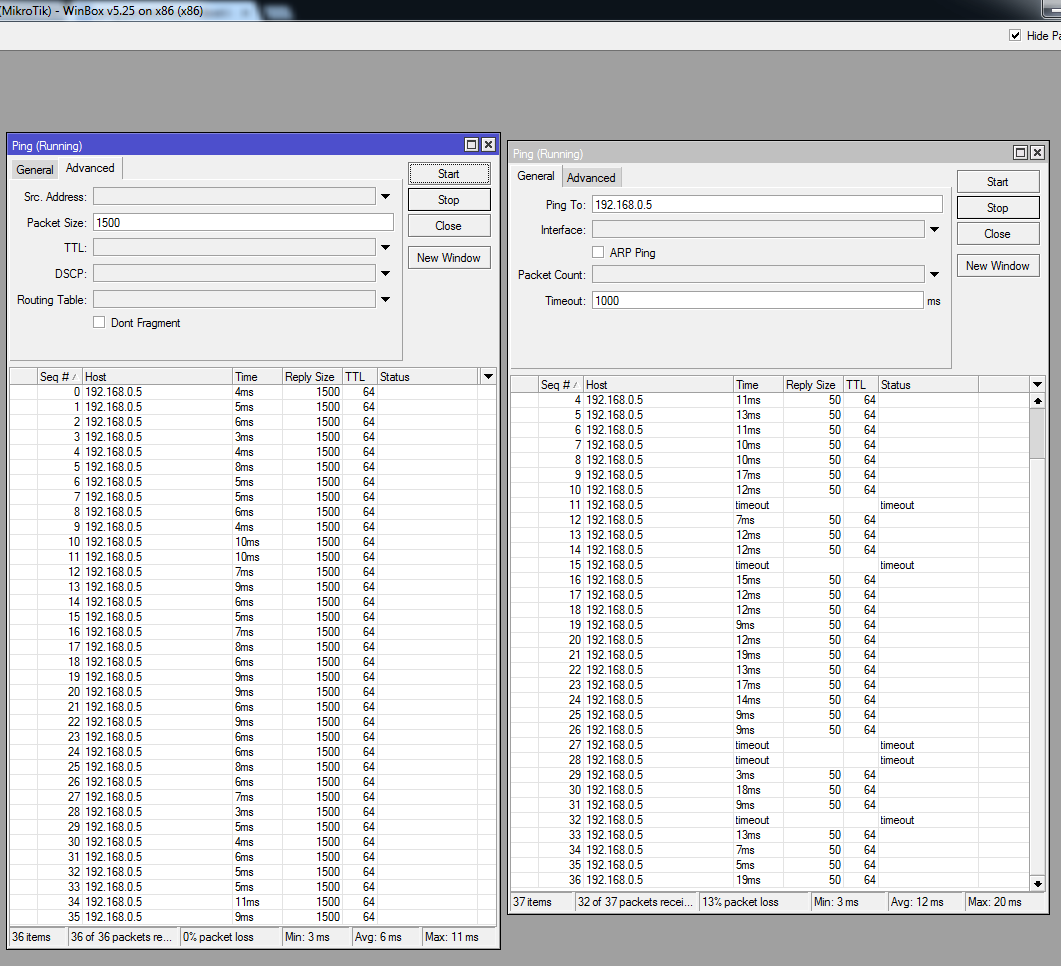1061x966 pixels.
Task: Expand the Routing Table dropdown arrow
Action: (385, 300)
